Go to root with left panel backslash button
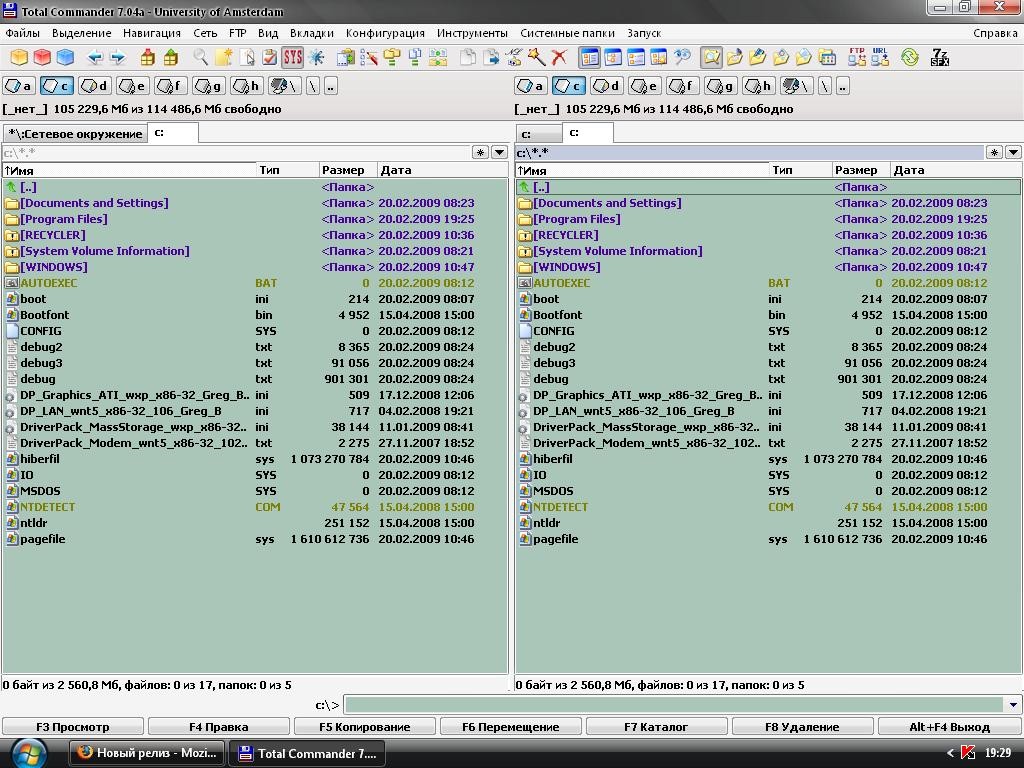The width and height of the screenshot is (1024, 768). pos(313,86)
